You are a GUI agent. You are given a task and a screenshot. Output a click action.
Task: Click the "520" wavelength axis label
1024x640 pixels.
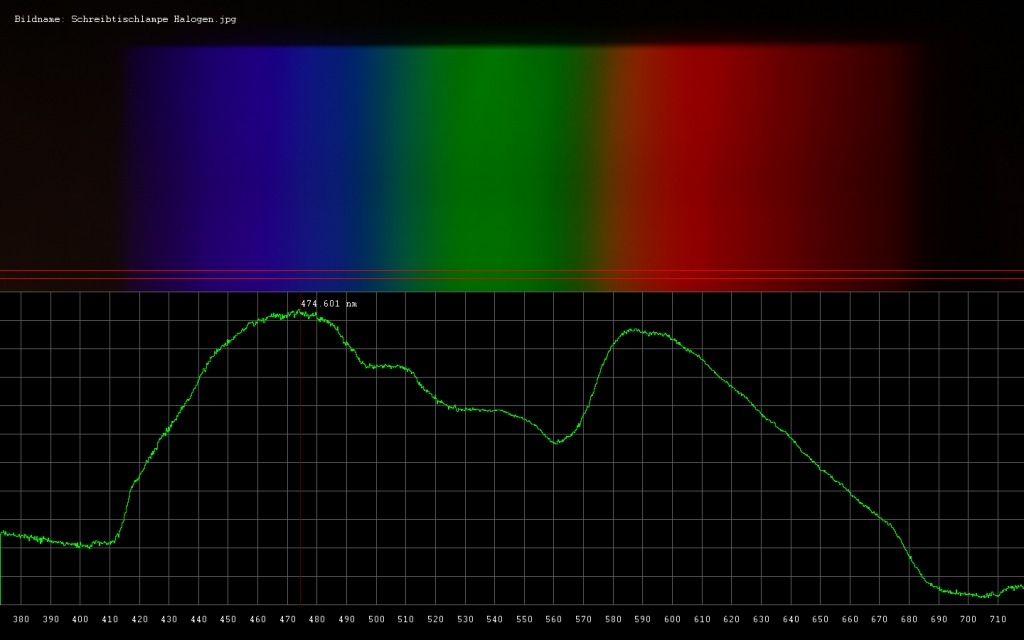pyautogui.click(x=436, y=619)
